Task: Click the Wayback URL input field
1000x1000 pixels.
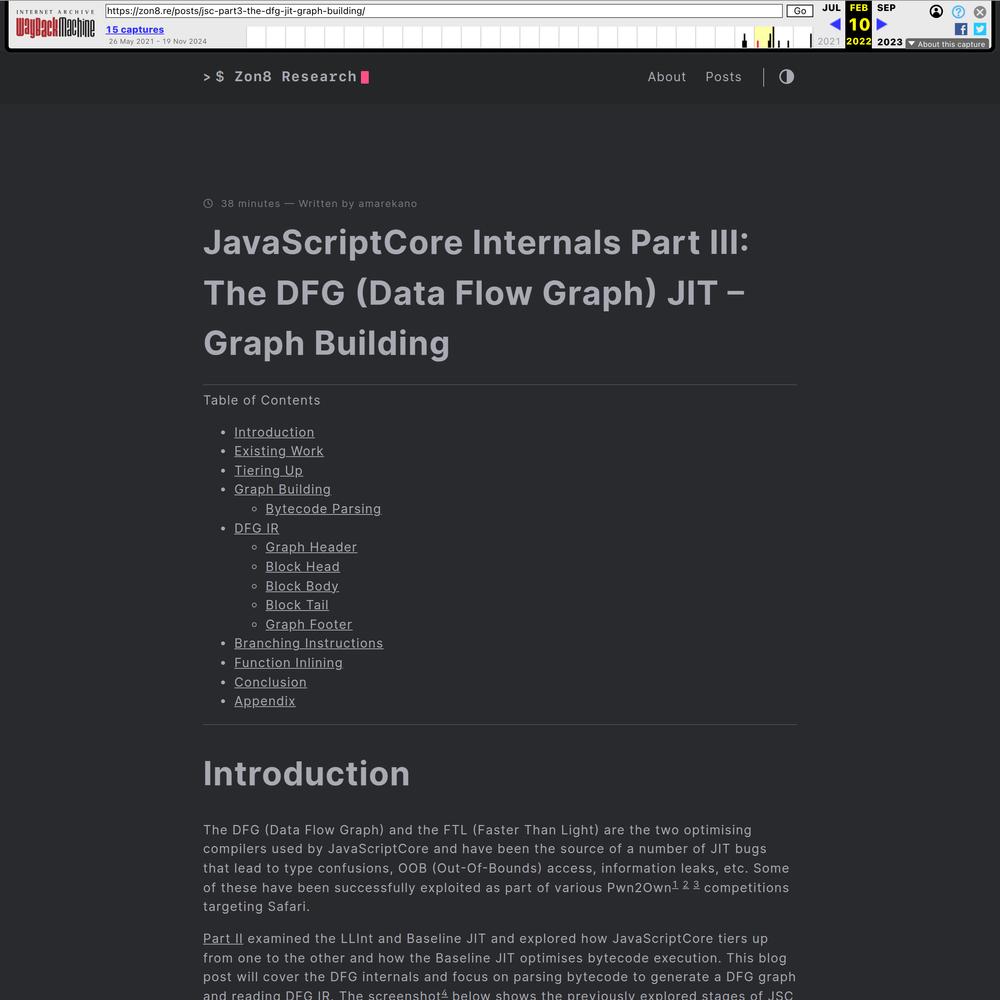Action: pyautogui.click(x=443, y=11)
